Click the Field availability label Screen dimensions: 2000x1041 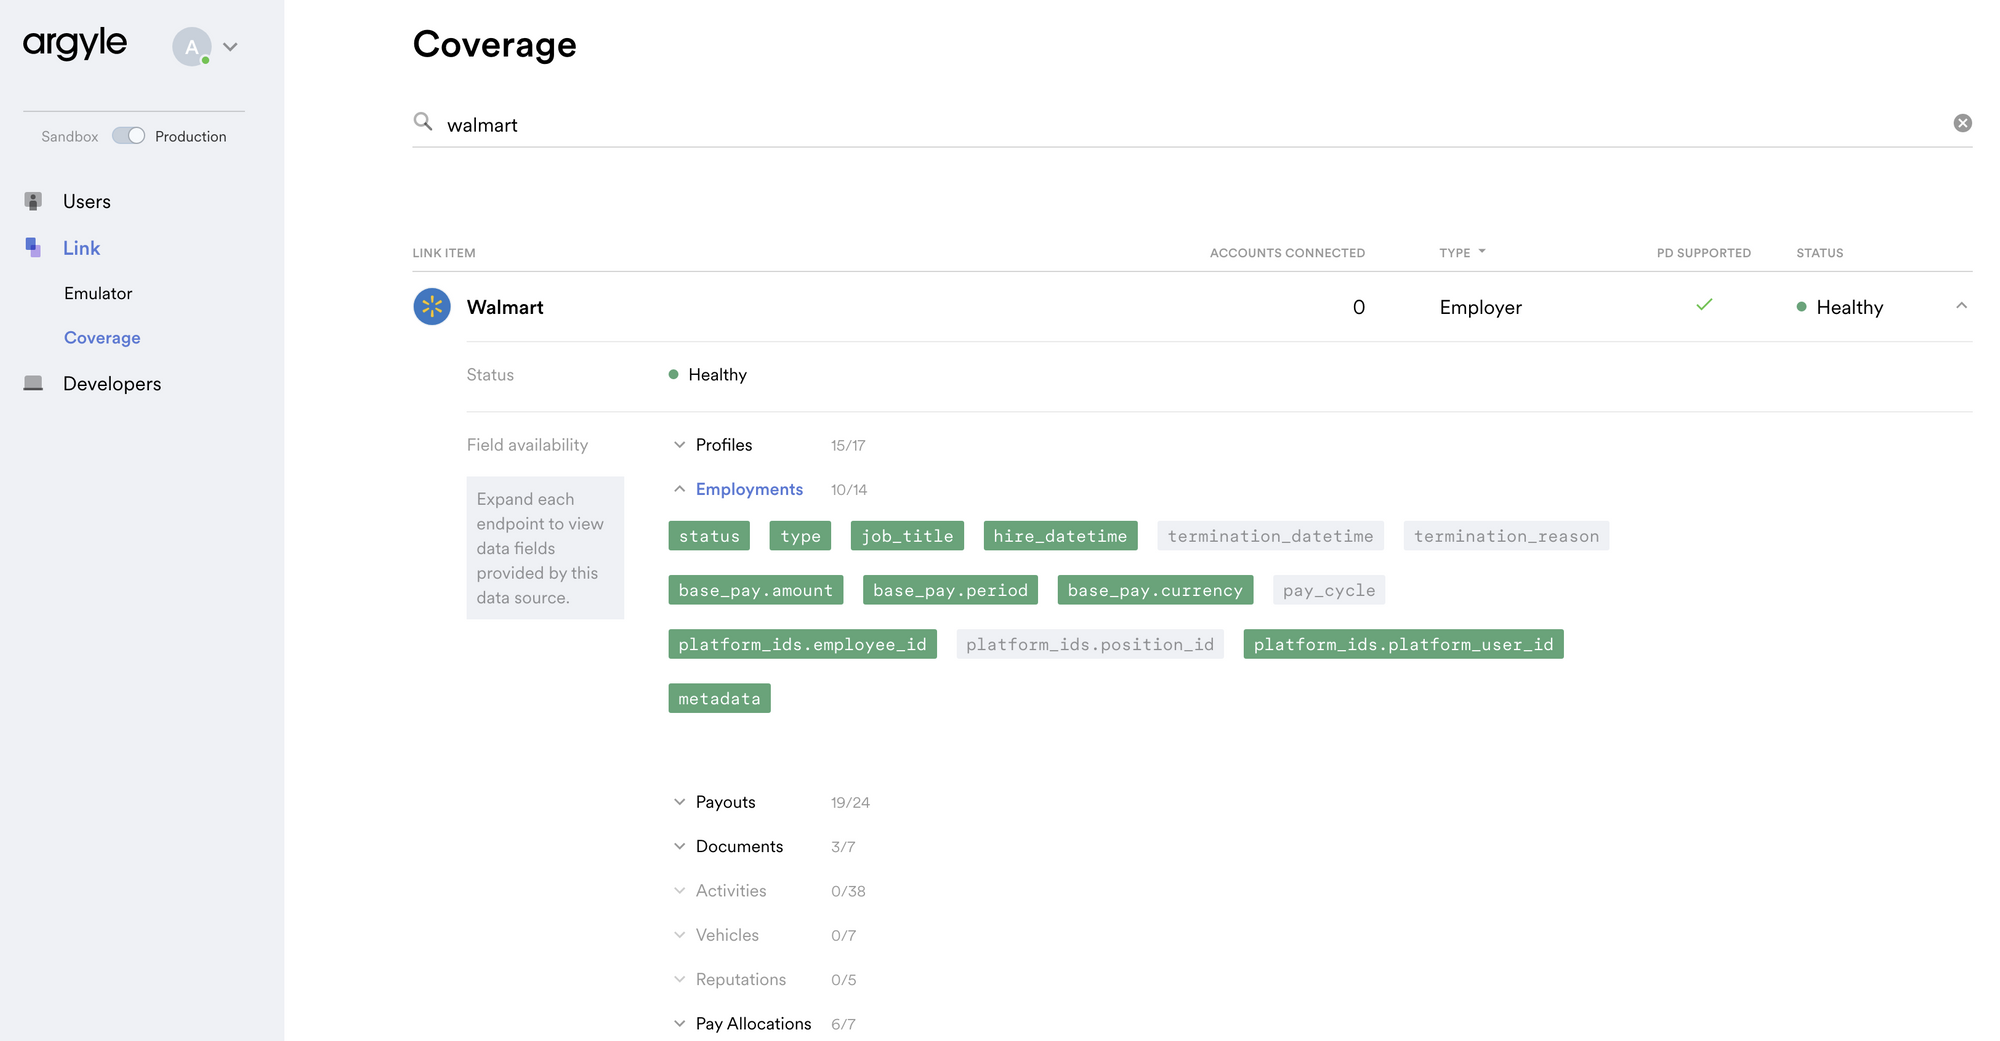527,445
